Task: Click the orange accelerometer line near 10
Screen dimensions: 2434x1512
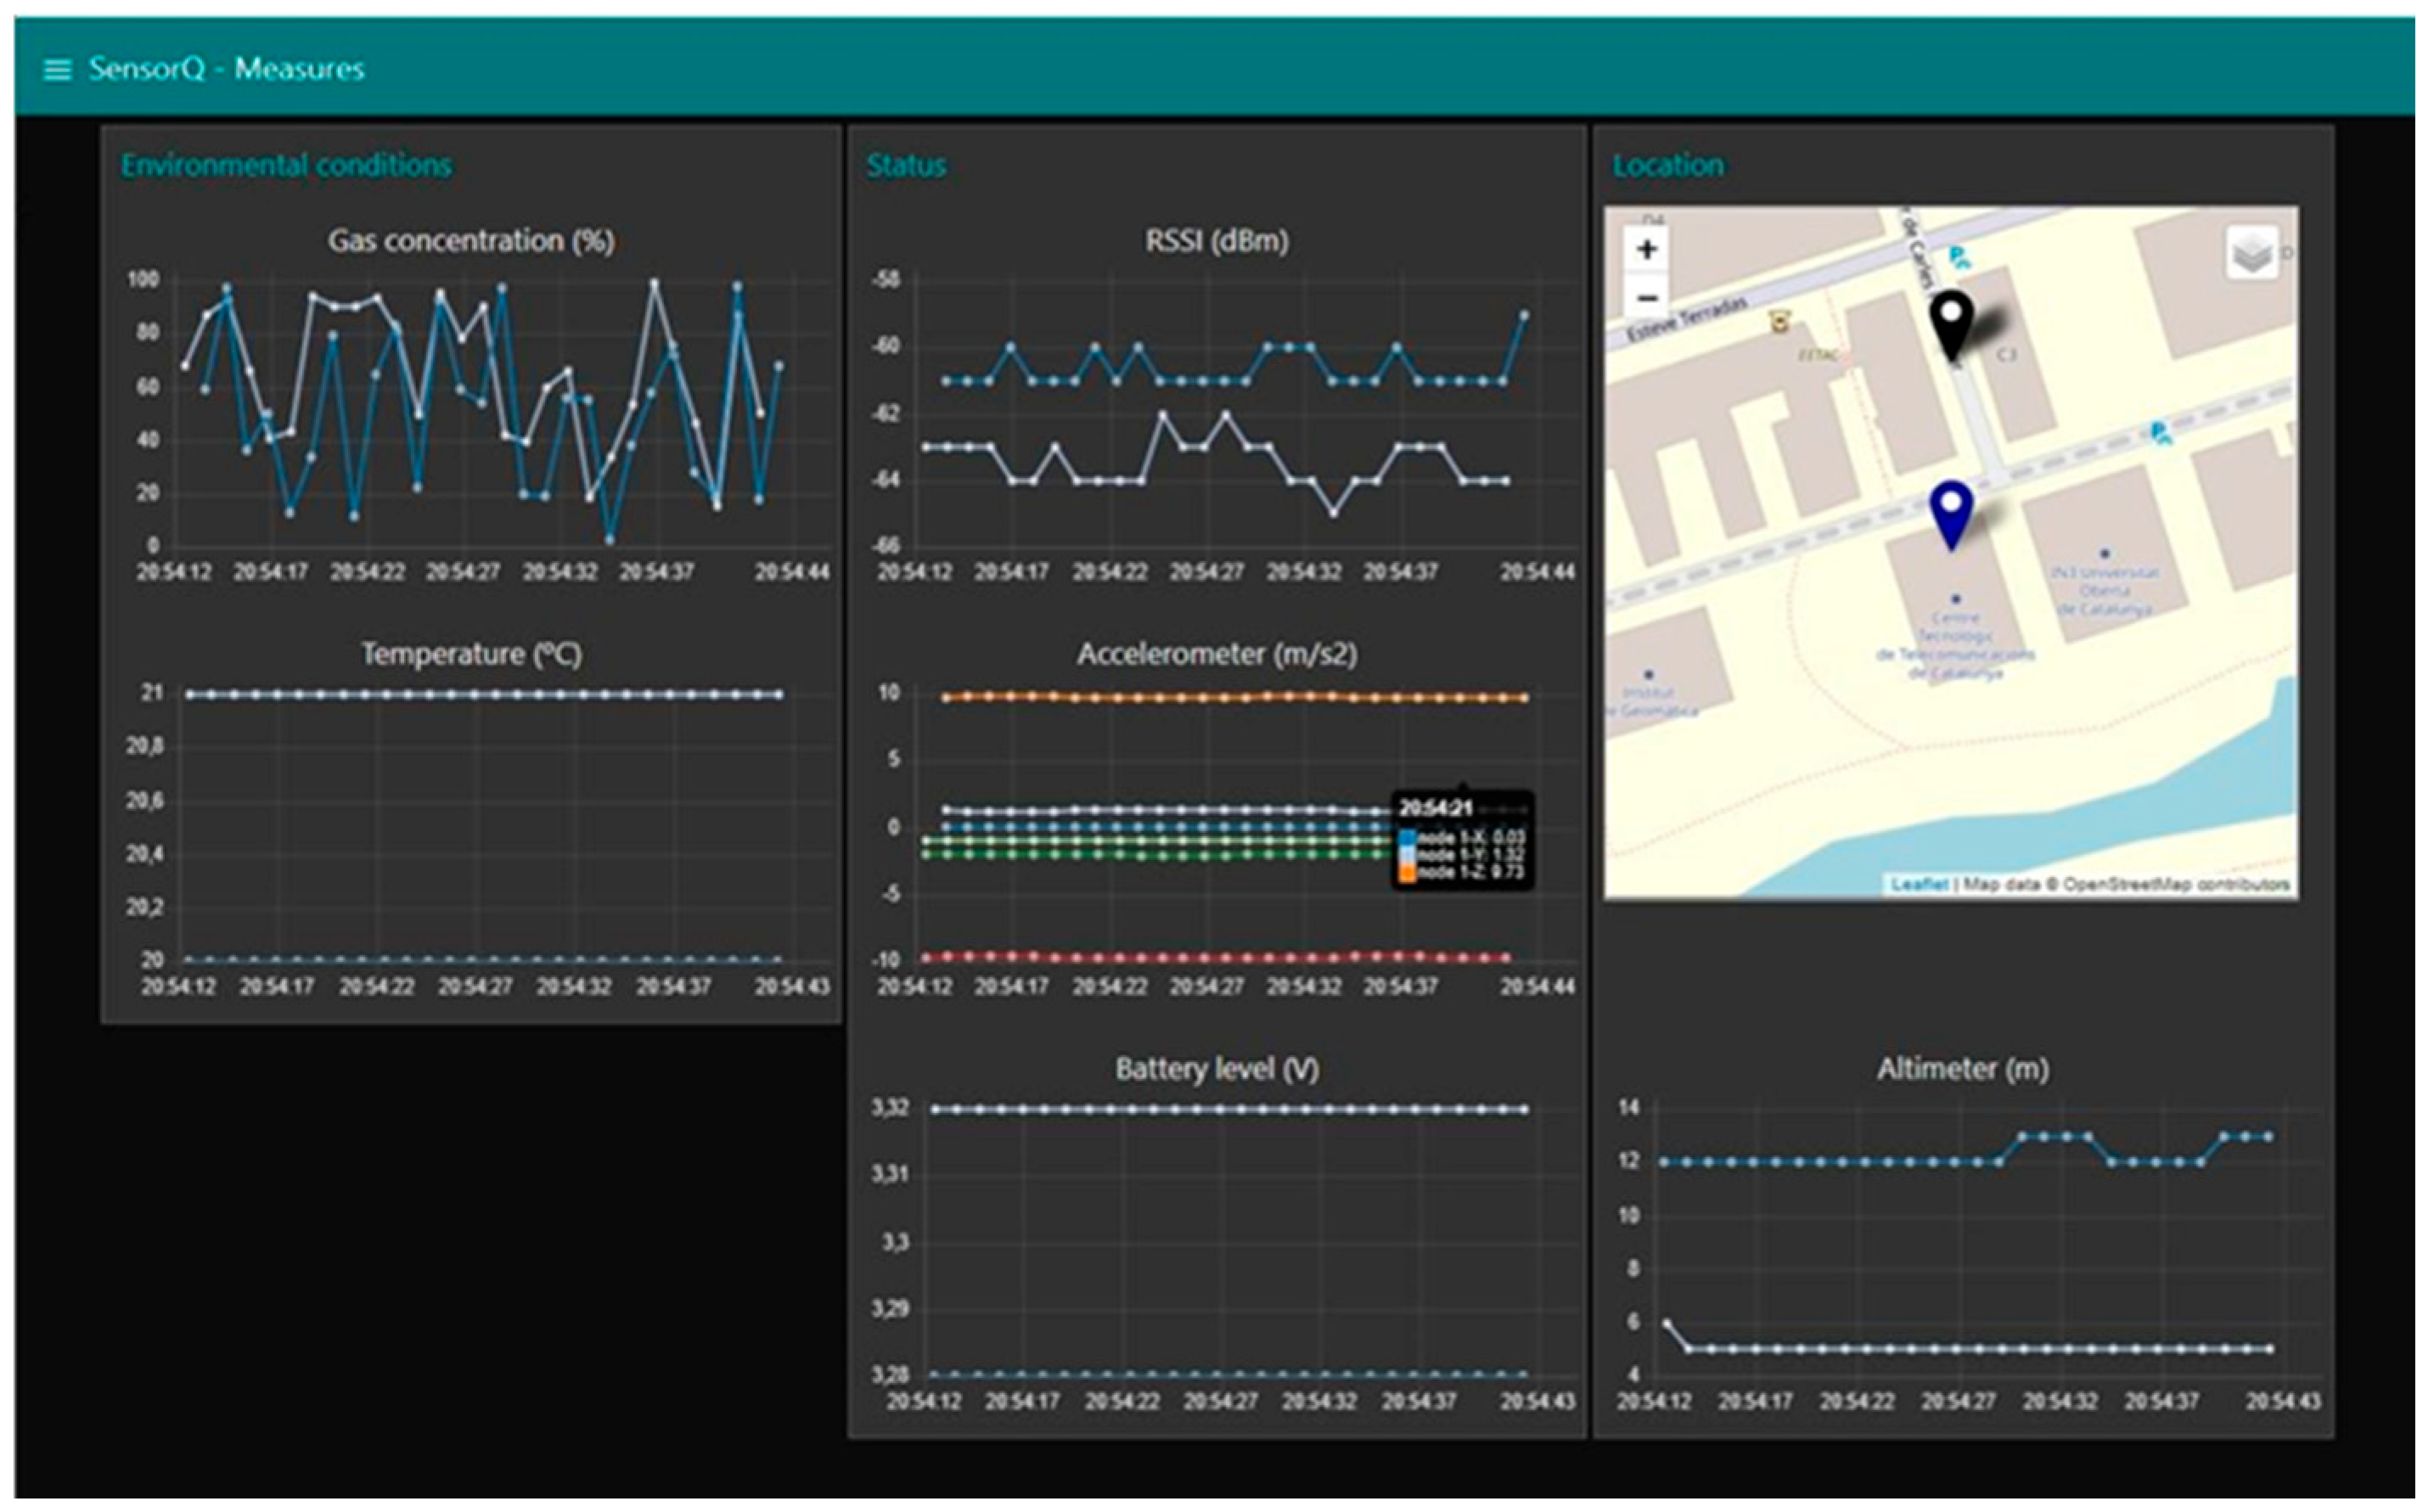Action: pos(1200,697)
